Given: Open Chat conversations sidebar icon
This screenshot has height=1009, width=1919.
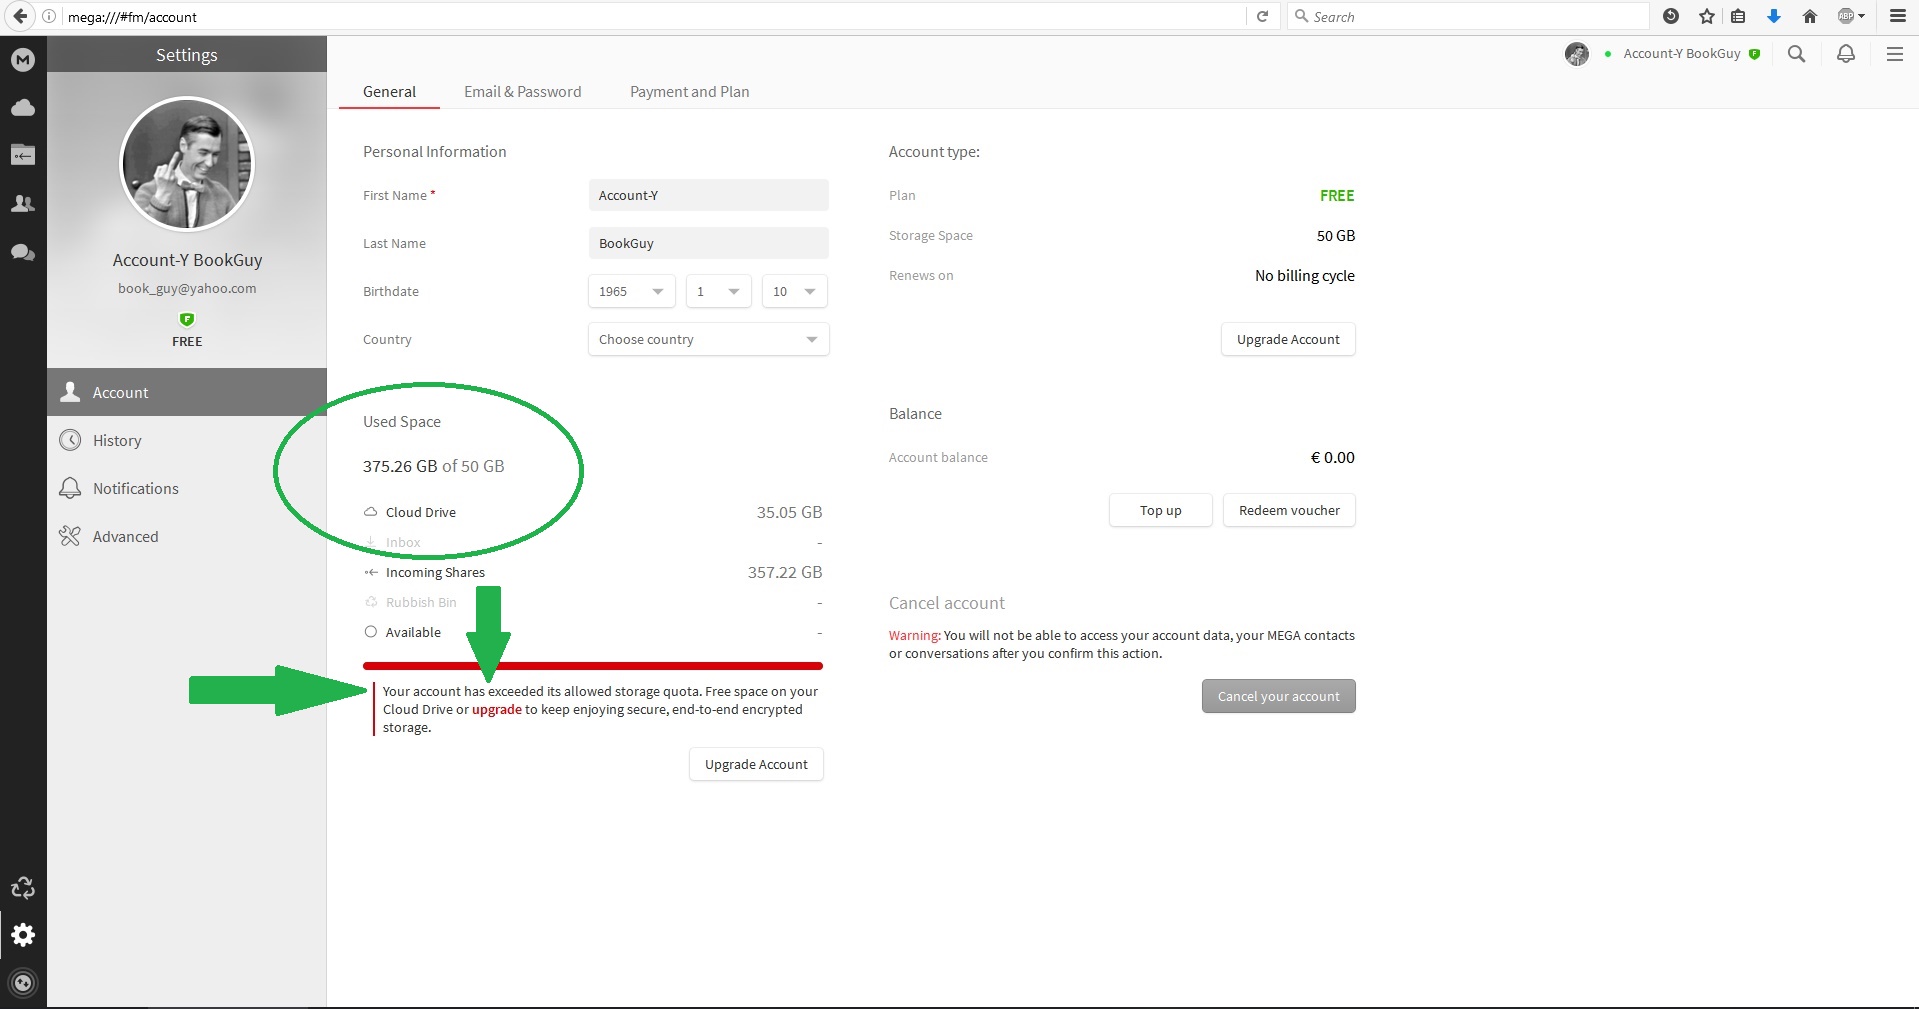Looking at the screenshot, I should [x=23, y=252].
